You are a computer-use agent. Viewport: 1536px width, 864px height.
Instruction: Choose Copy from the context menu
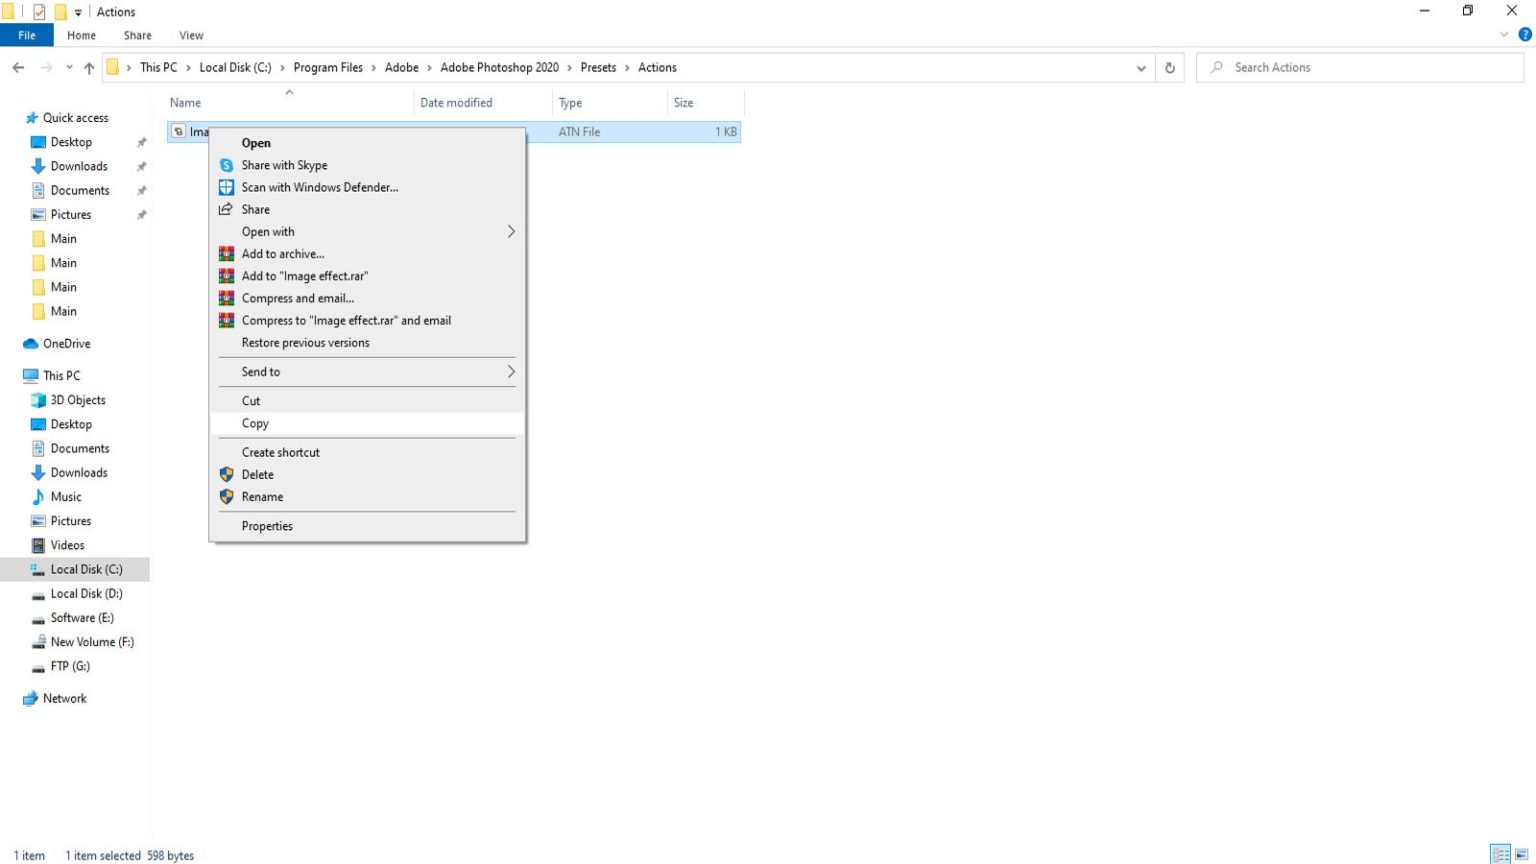pyautogui.click(x=255, y=423)
